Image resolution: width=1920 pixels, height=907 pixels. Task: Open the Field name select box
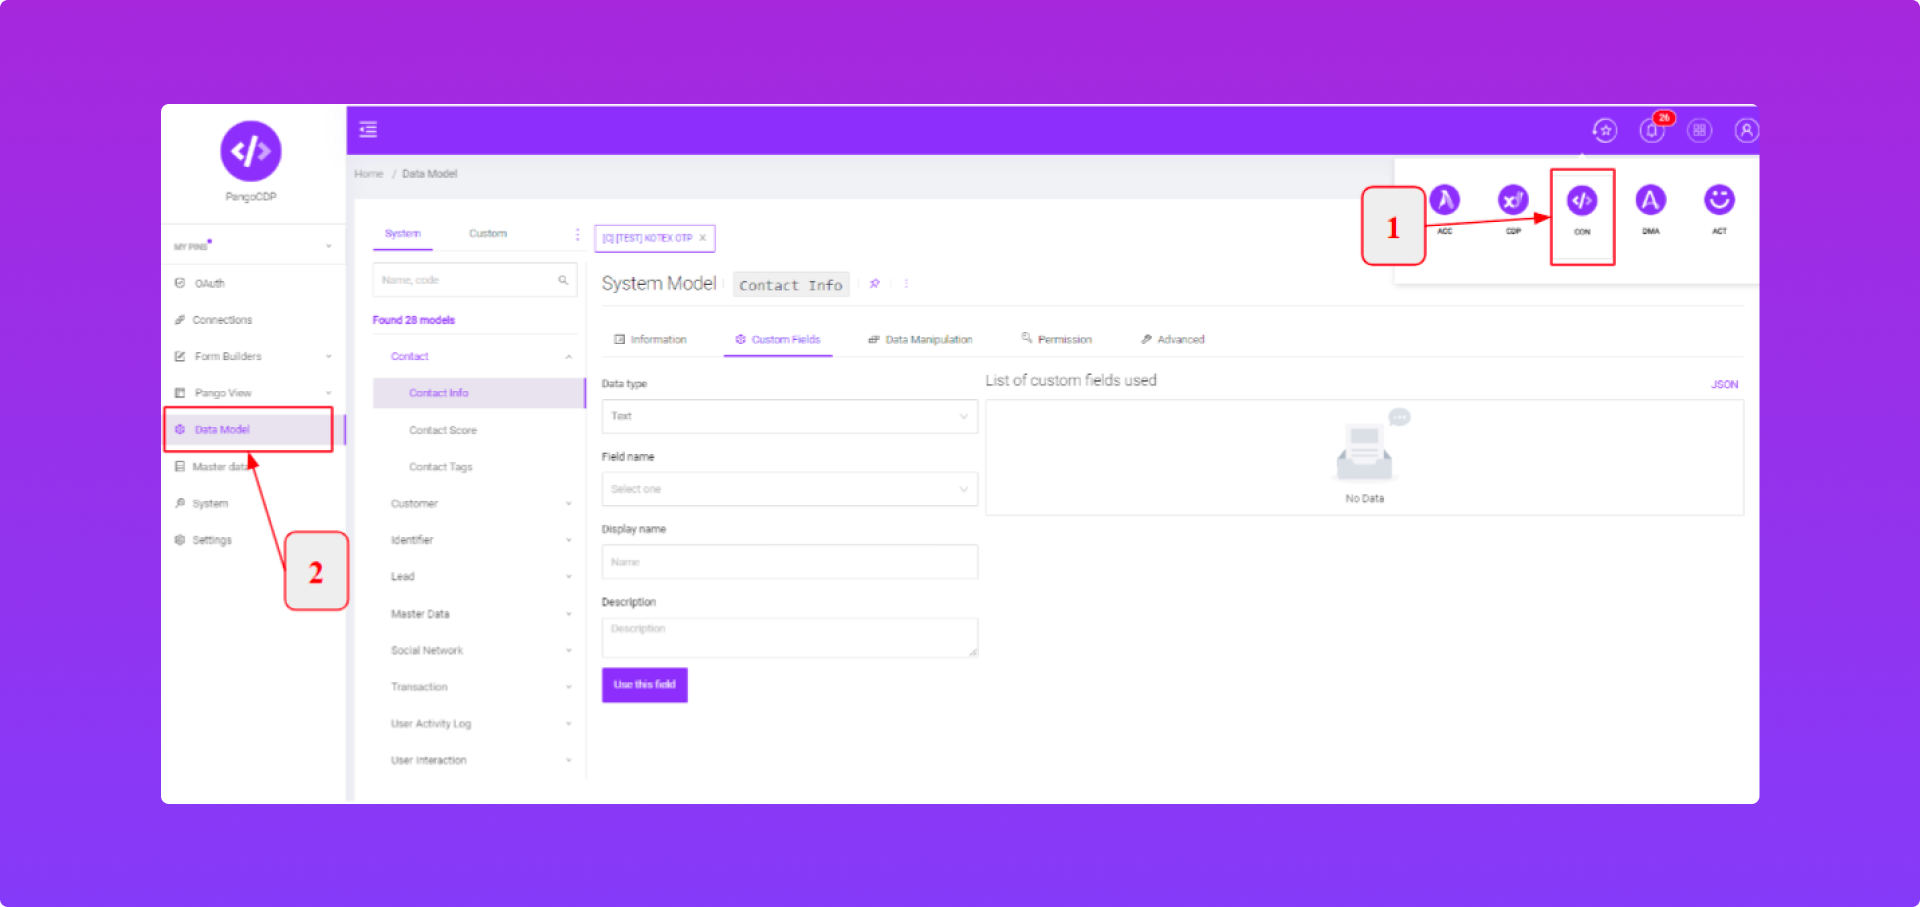[x=789, y=489]
